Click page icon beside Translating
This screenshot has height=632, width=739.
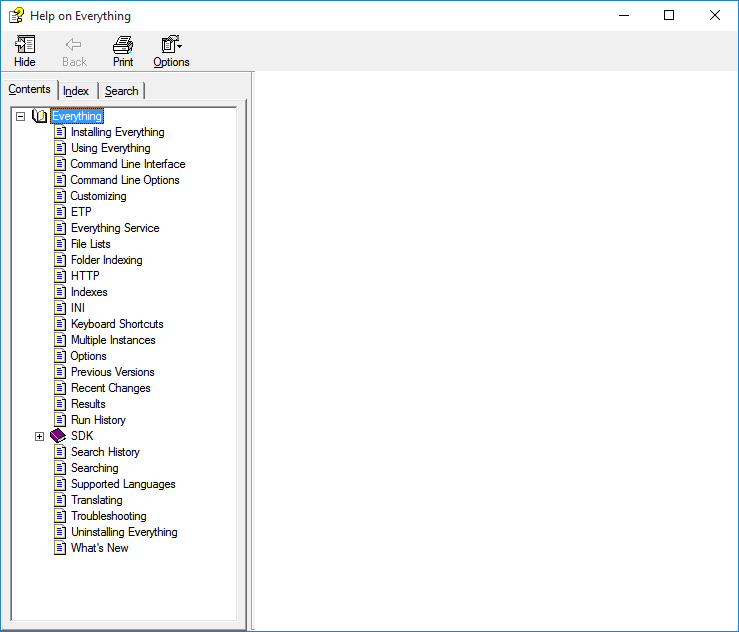coord(60,500)
